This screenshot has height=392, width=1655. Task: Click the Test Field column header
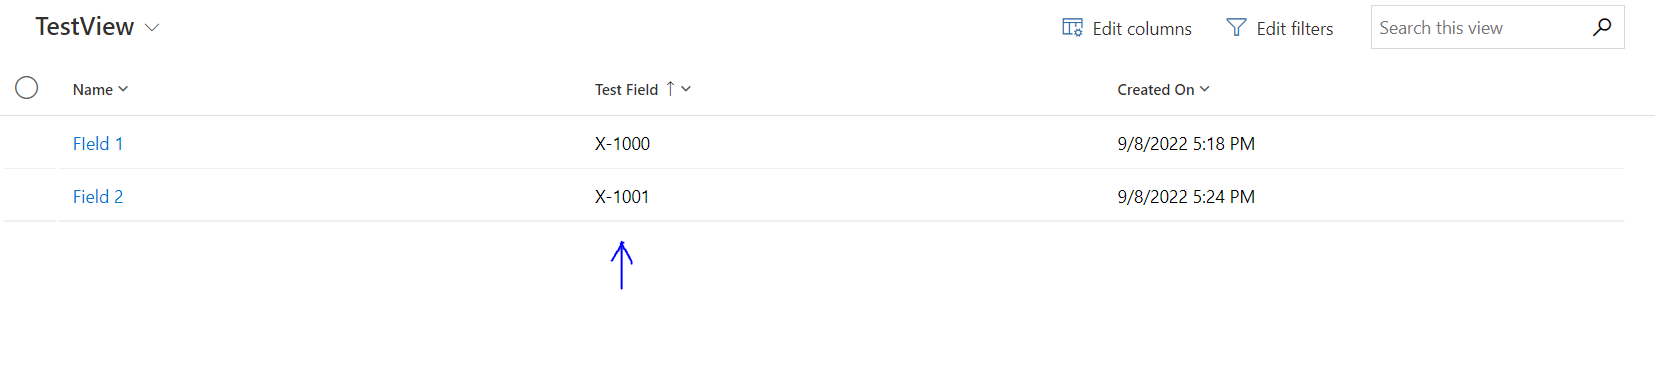click(x=627, y=89)
